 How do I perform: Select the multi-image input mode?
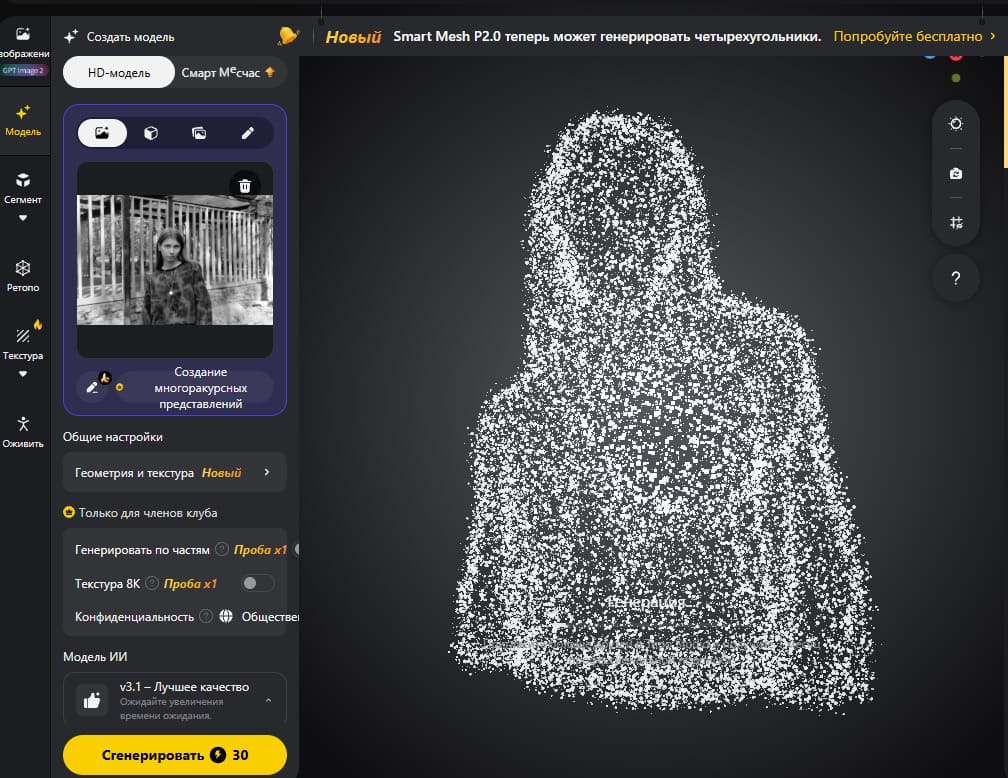[199, 133]
